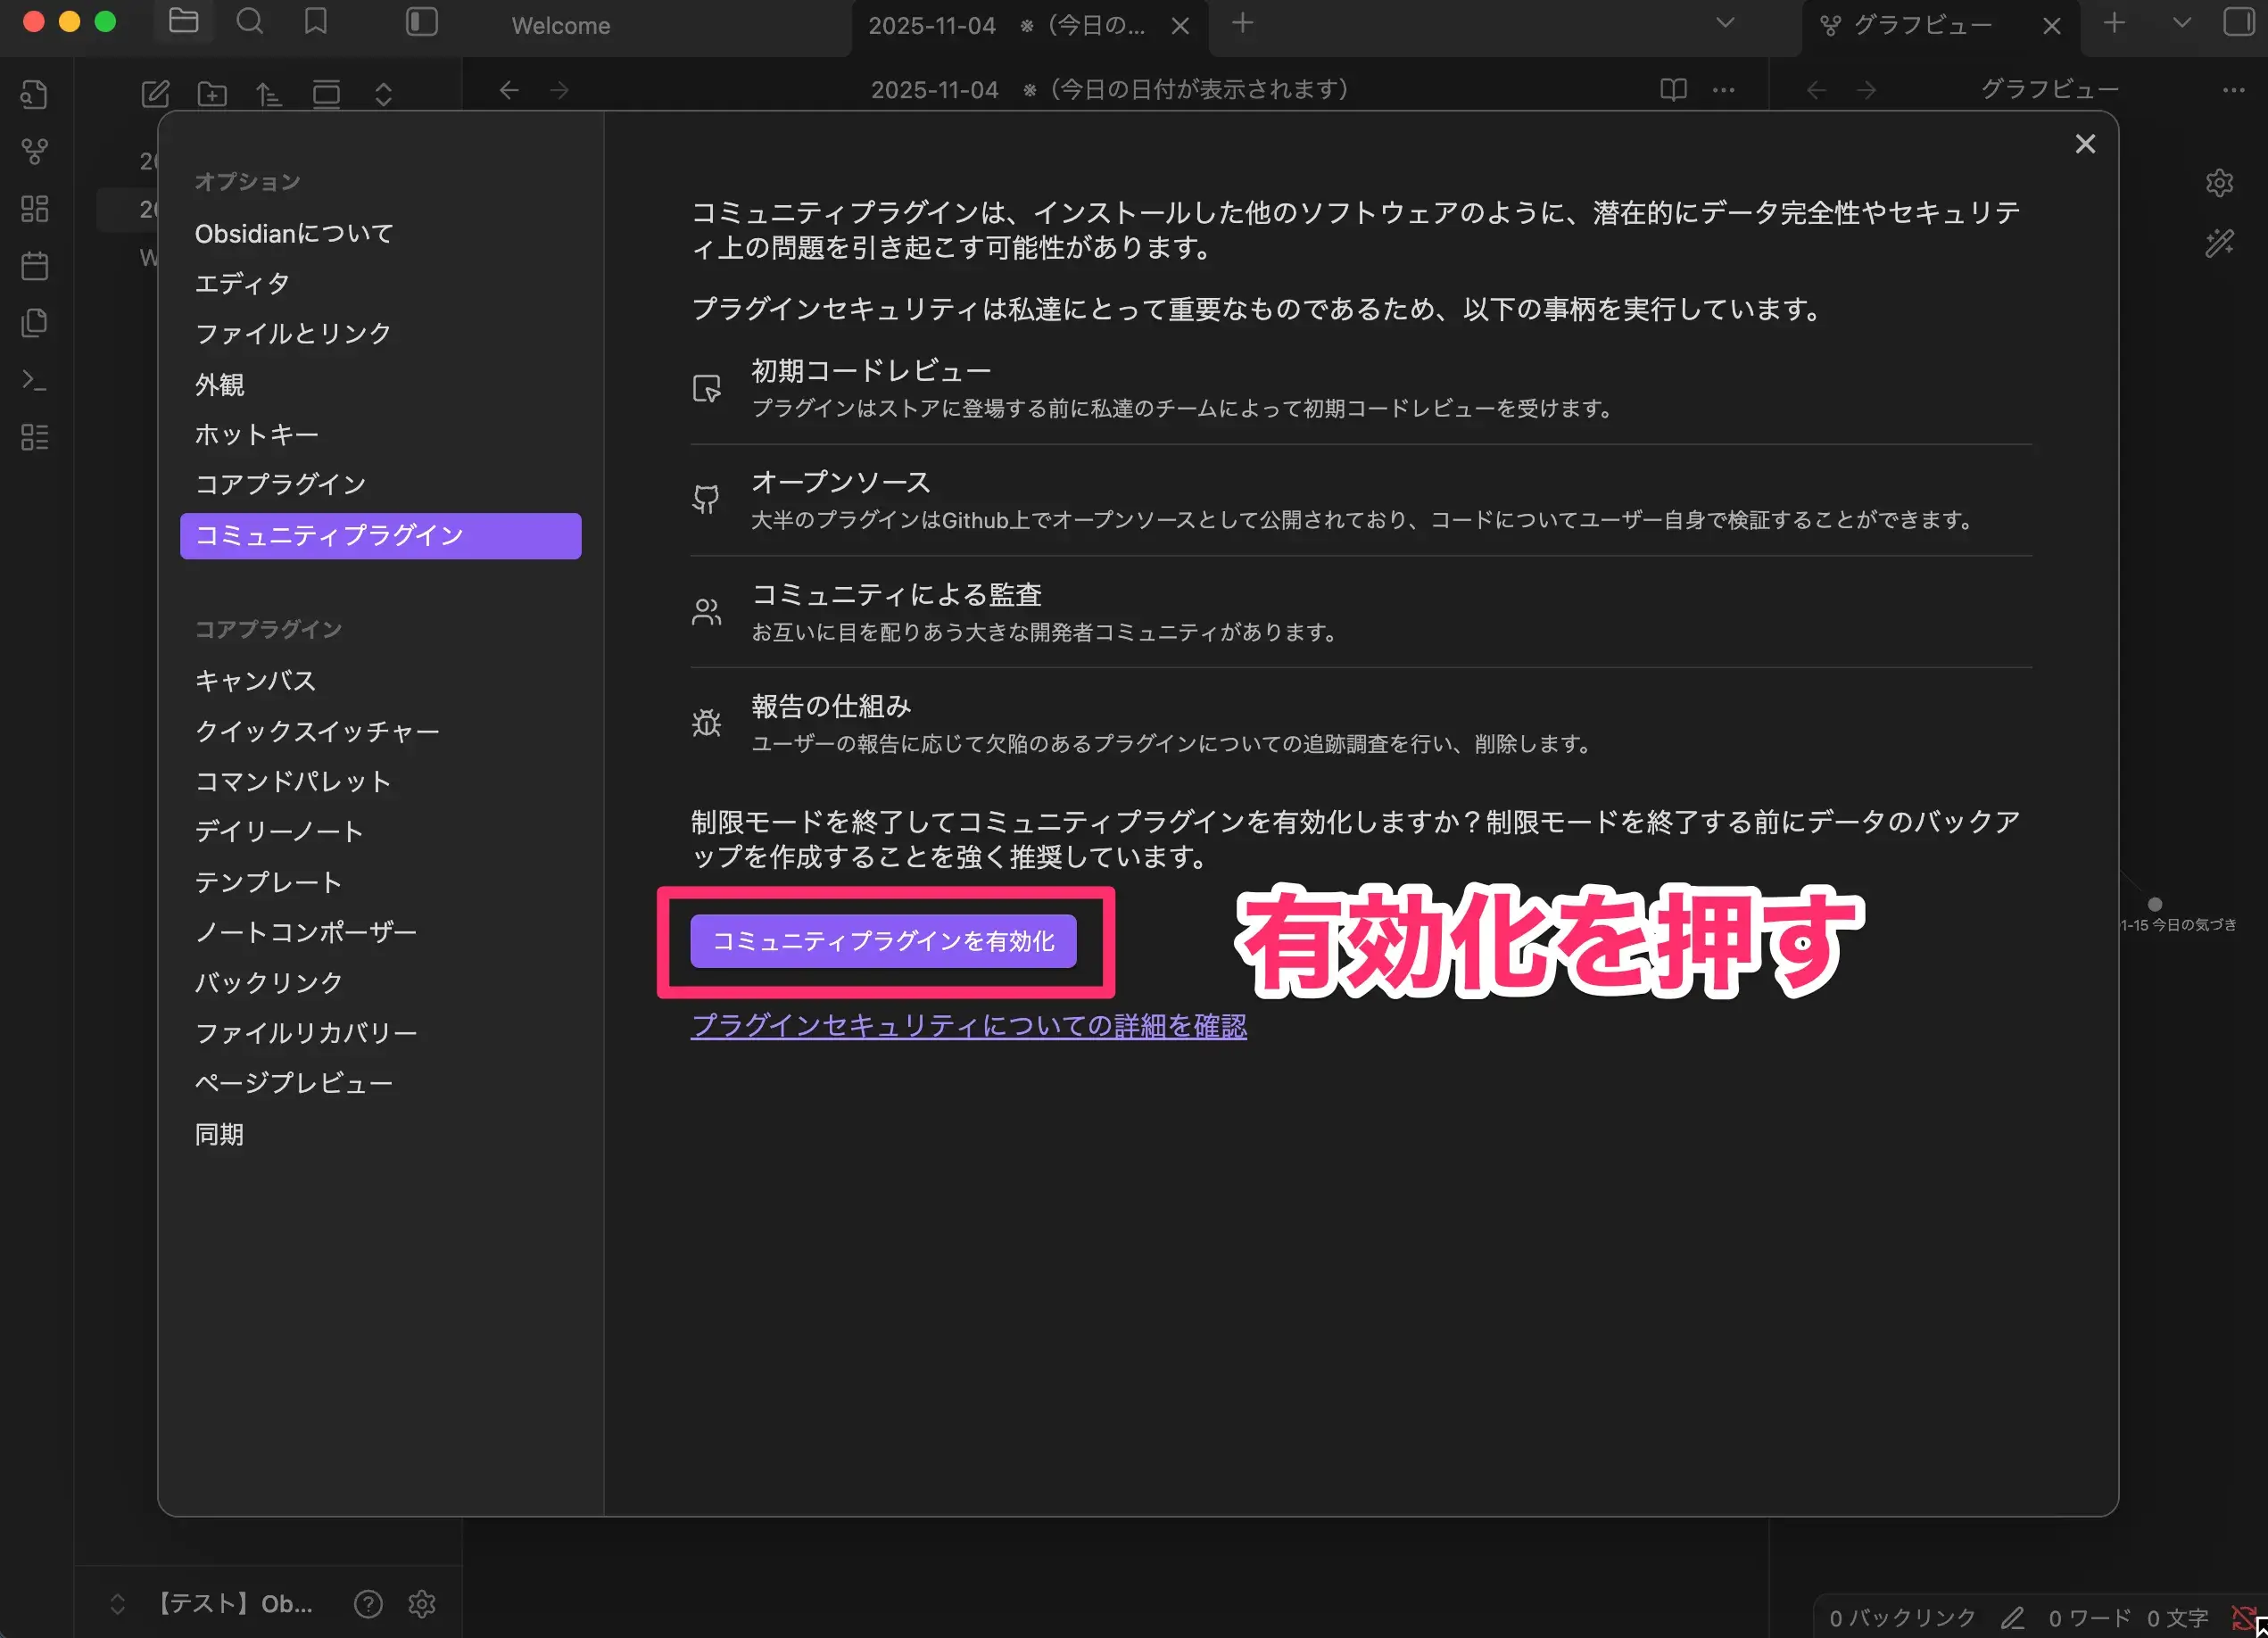Open ページプレビュー plugin settings

(380, 1083)
